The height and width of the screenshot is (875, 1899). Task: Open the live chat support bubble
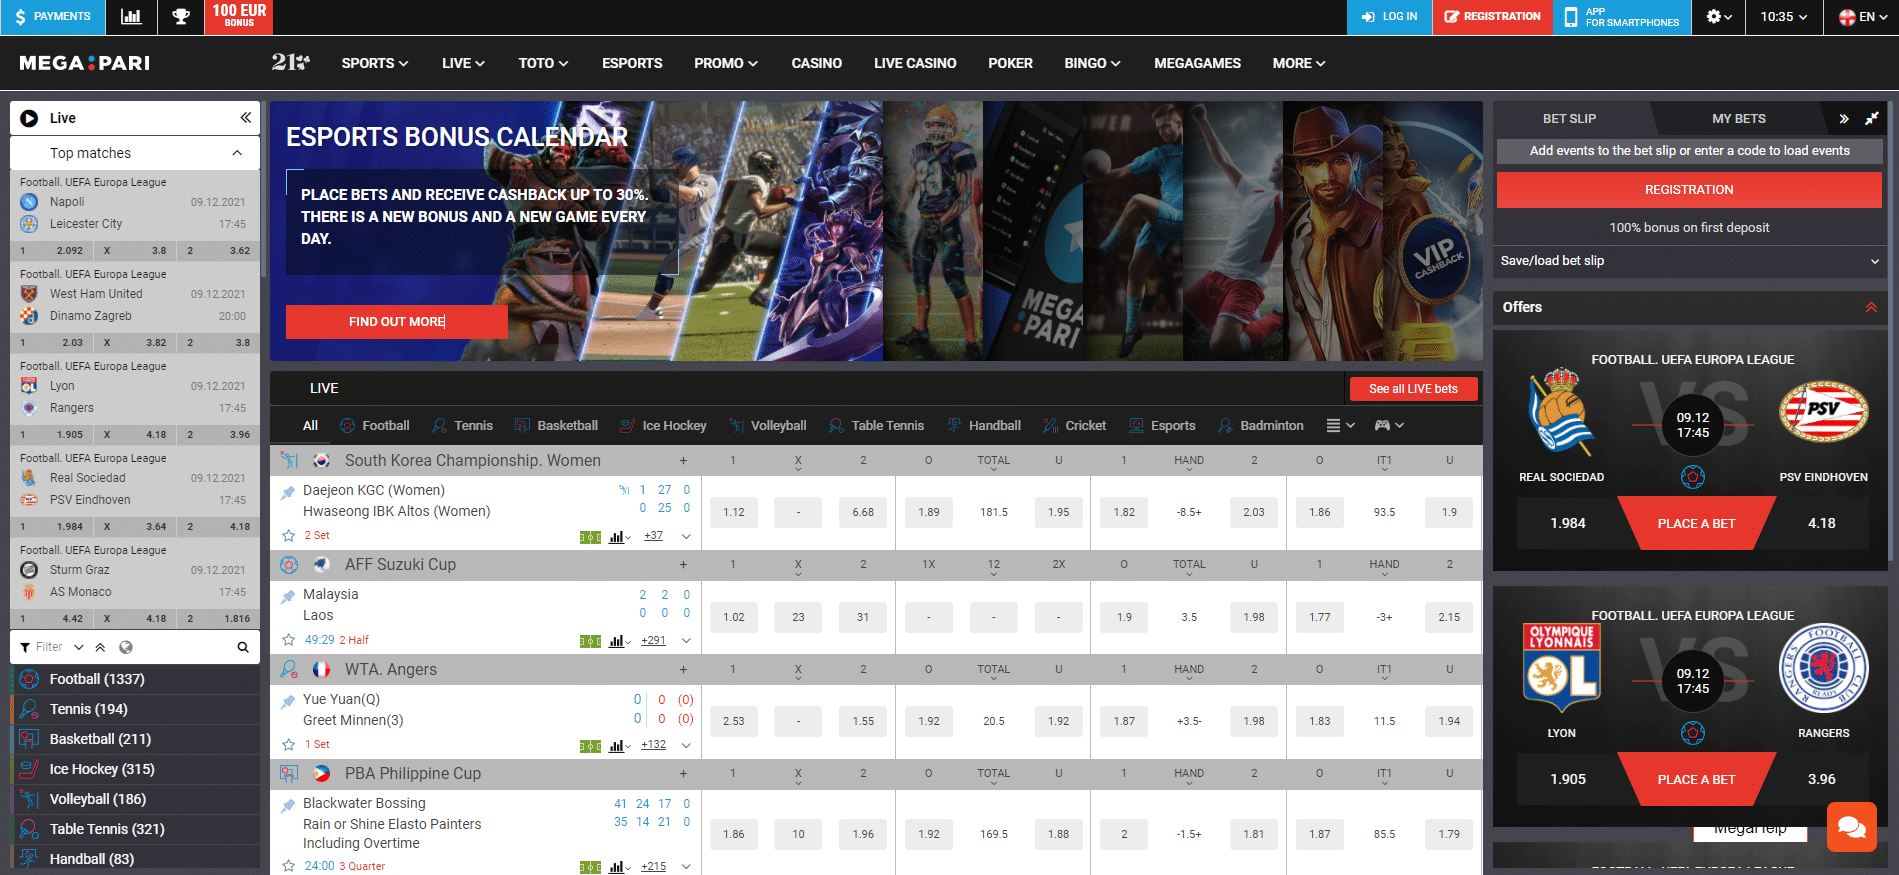point(1852,827)
